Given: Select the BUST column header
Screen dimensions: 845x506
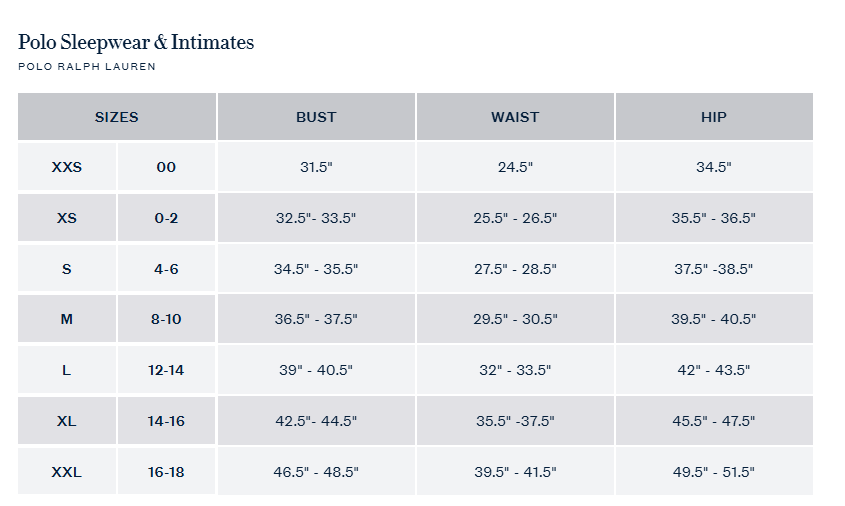Looking at the screenshot, I should 316,117.
